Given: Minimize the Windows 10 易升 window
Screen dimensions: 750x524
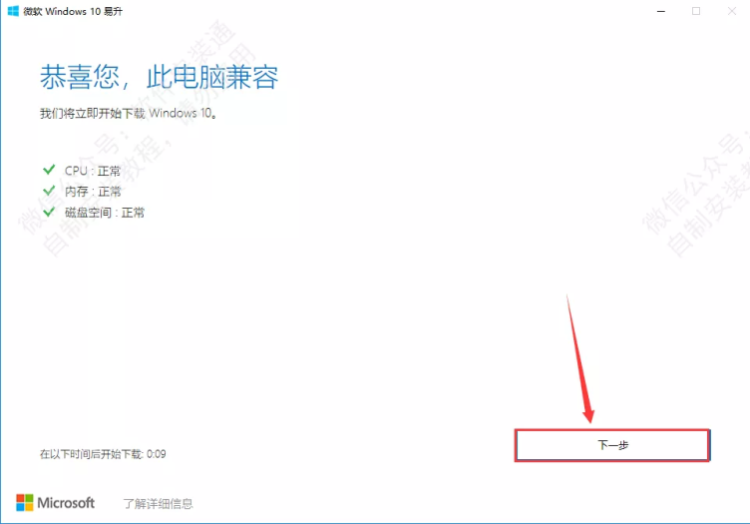Looking at the screenshot, I should 661,11.
